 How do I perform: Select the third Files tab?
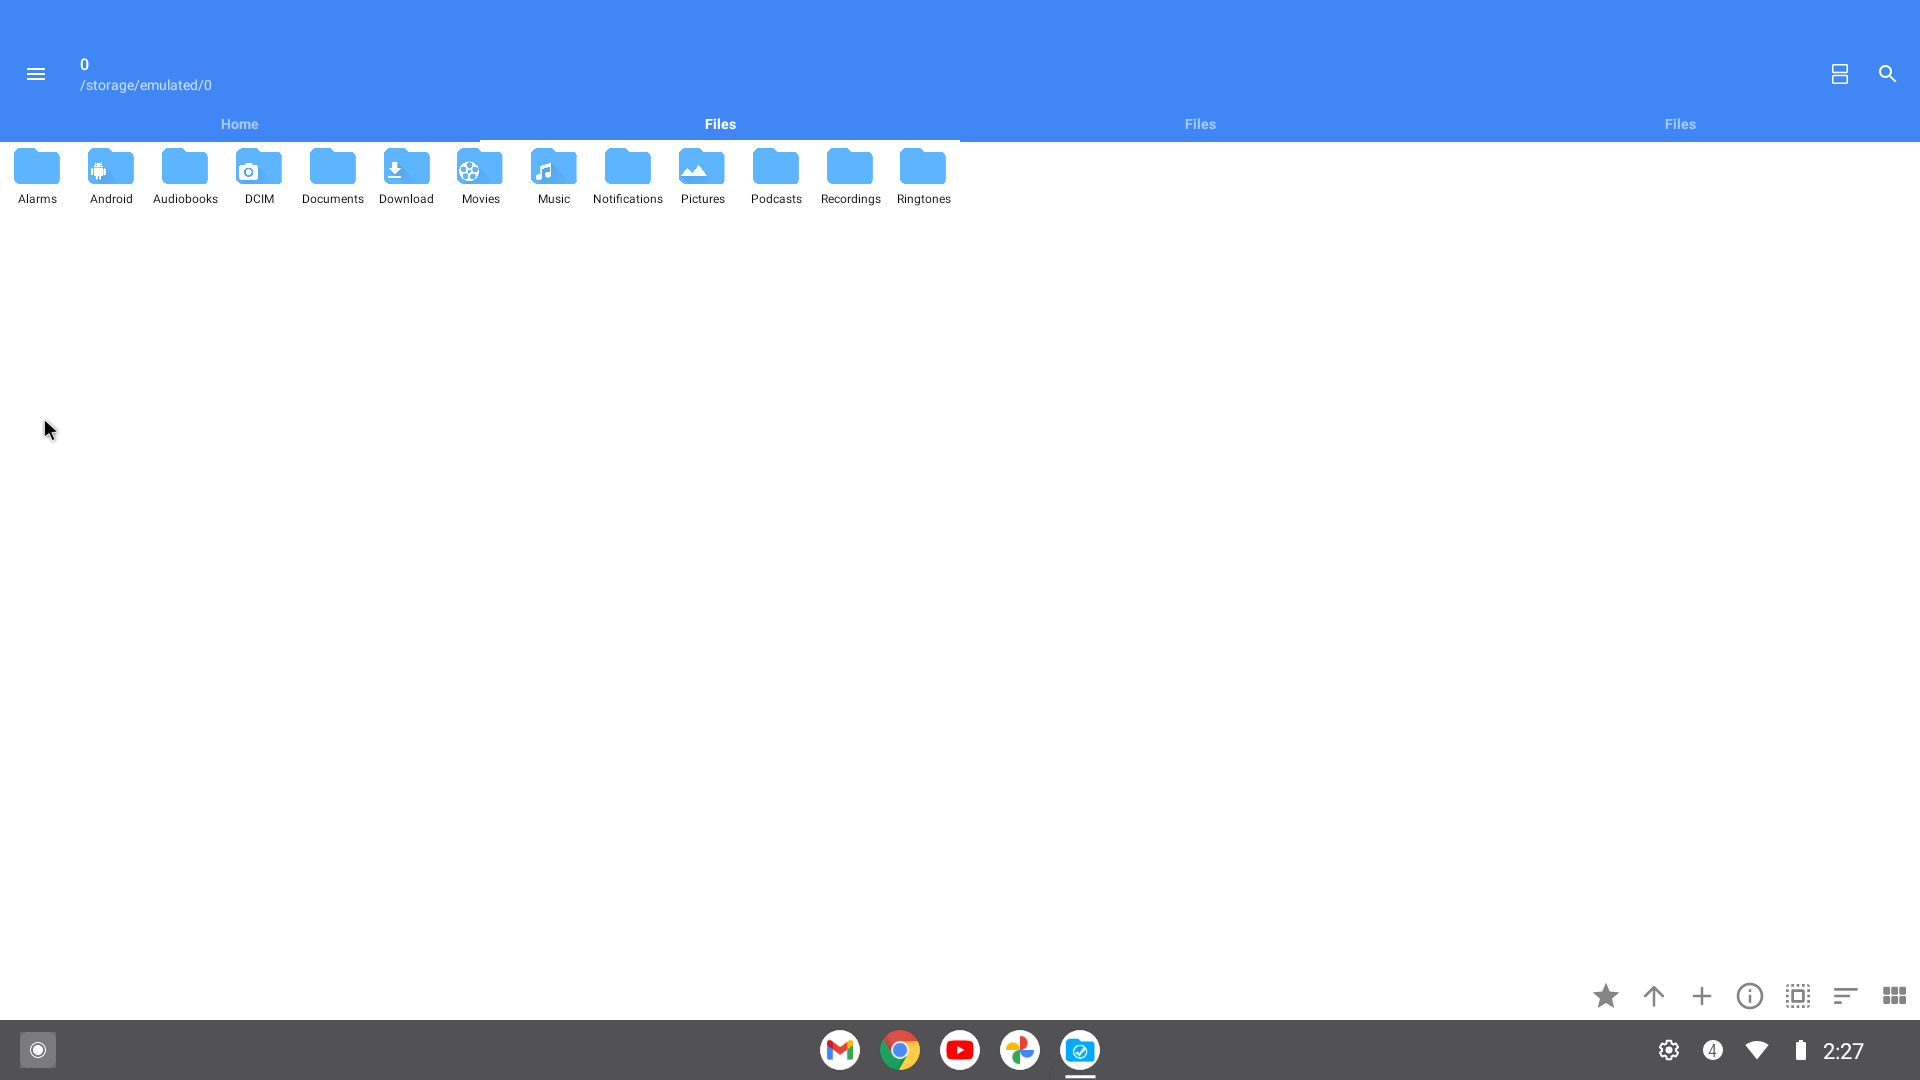point(1680,124)
